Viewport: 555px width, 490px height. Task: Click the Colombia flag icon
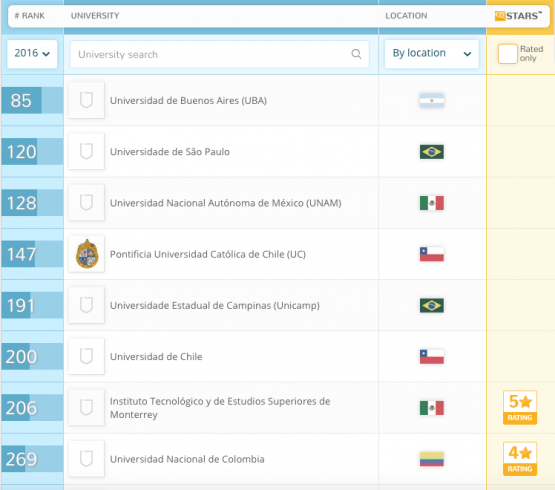click(x=431, y=459)
